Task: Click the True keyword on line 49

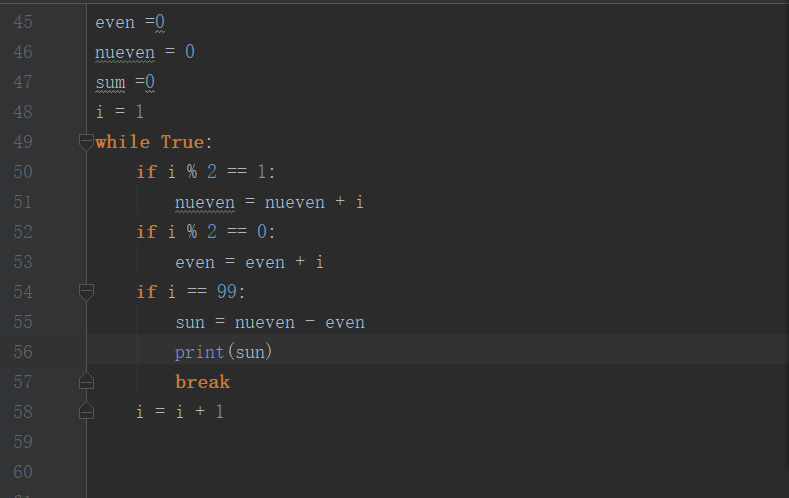Action: pyautogui.click(x=182, y=142)
